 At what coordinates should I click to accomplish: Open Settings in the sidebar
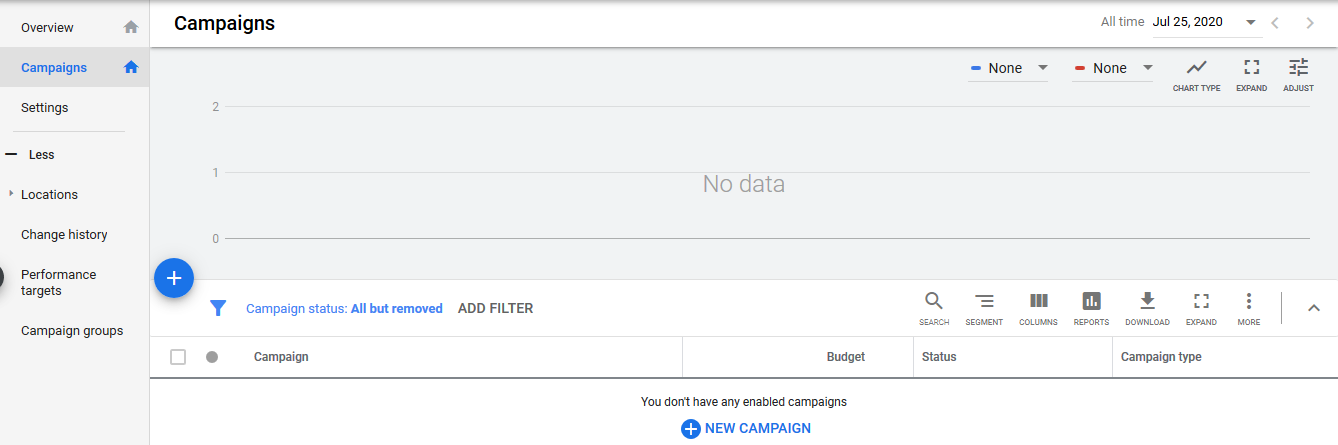pyautogui.click(x=45, y=108)
